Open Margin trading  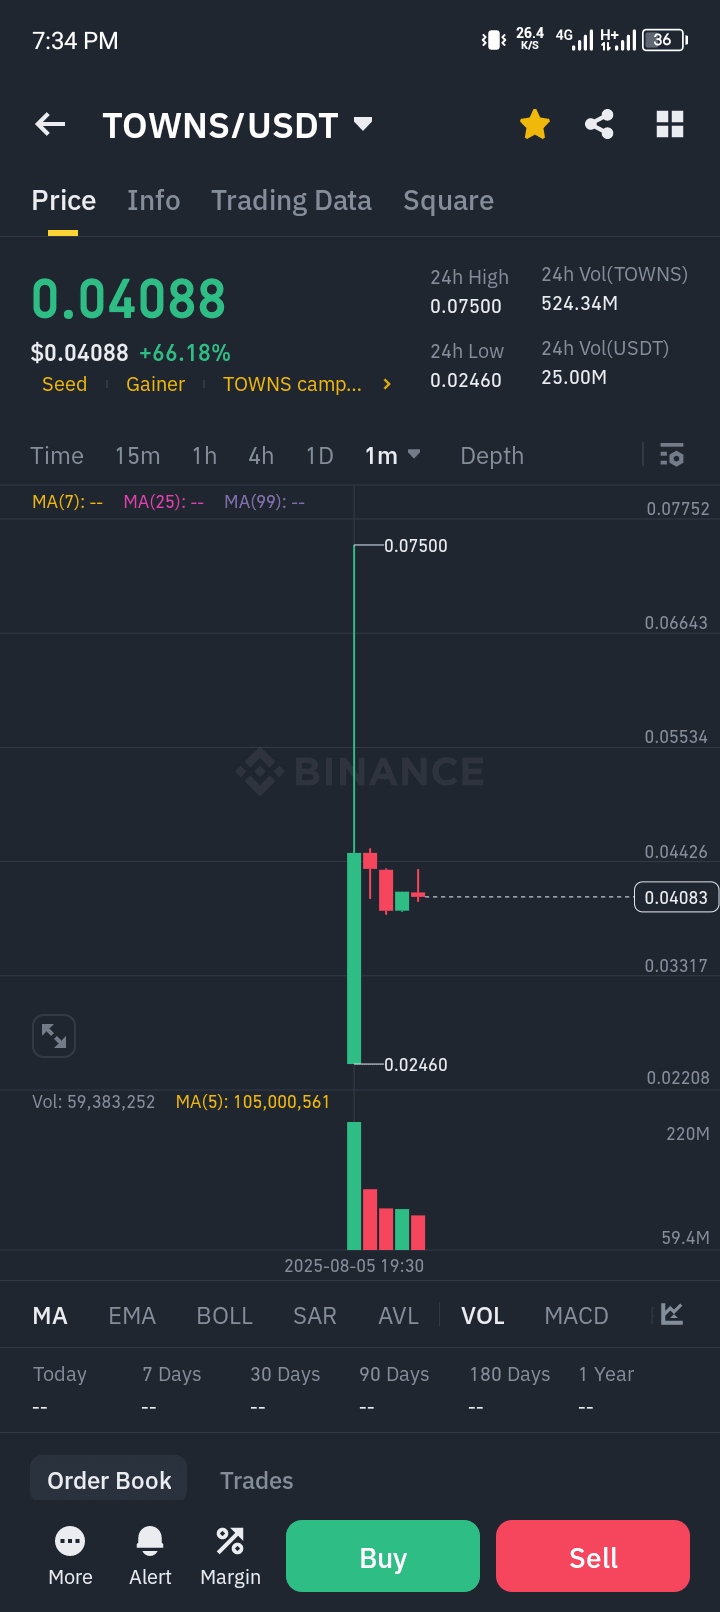(230, 1556)
